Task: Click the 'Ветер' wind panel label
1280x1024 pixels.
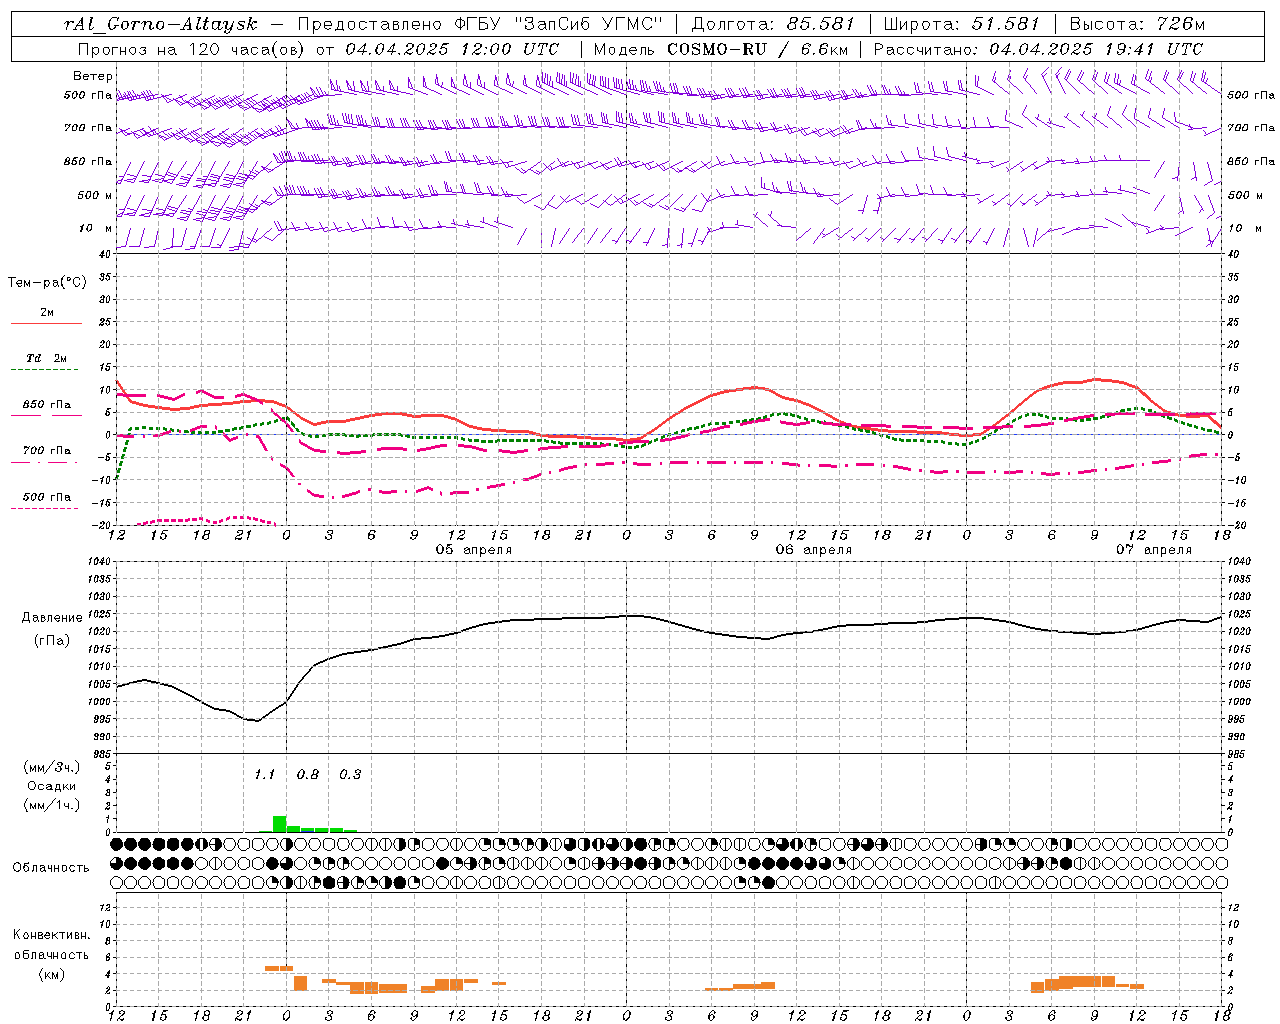Action: [x=93, y=76]
